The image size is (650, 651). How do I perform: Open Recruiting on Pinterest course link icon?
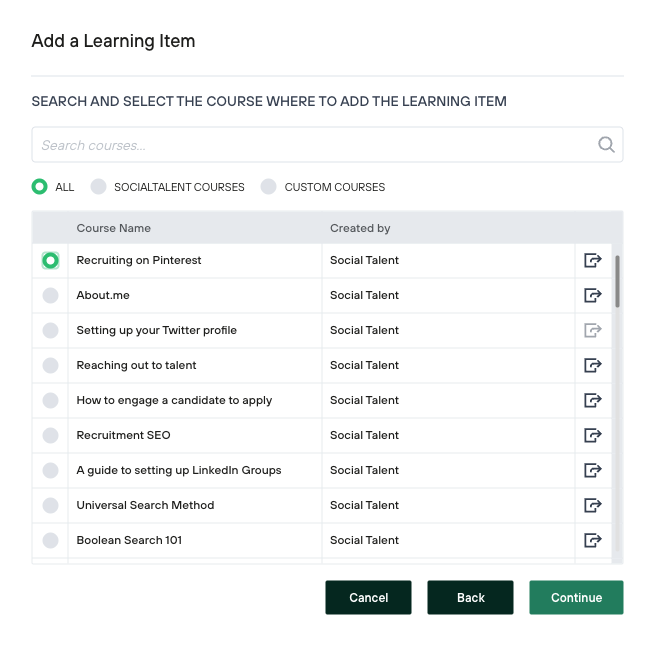pyautogui.click(x=593, y=260)
